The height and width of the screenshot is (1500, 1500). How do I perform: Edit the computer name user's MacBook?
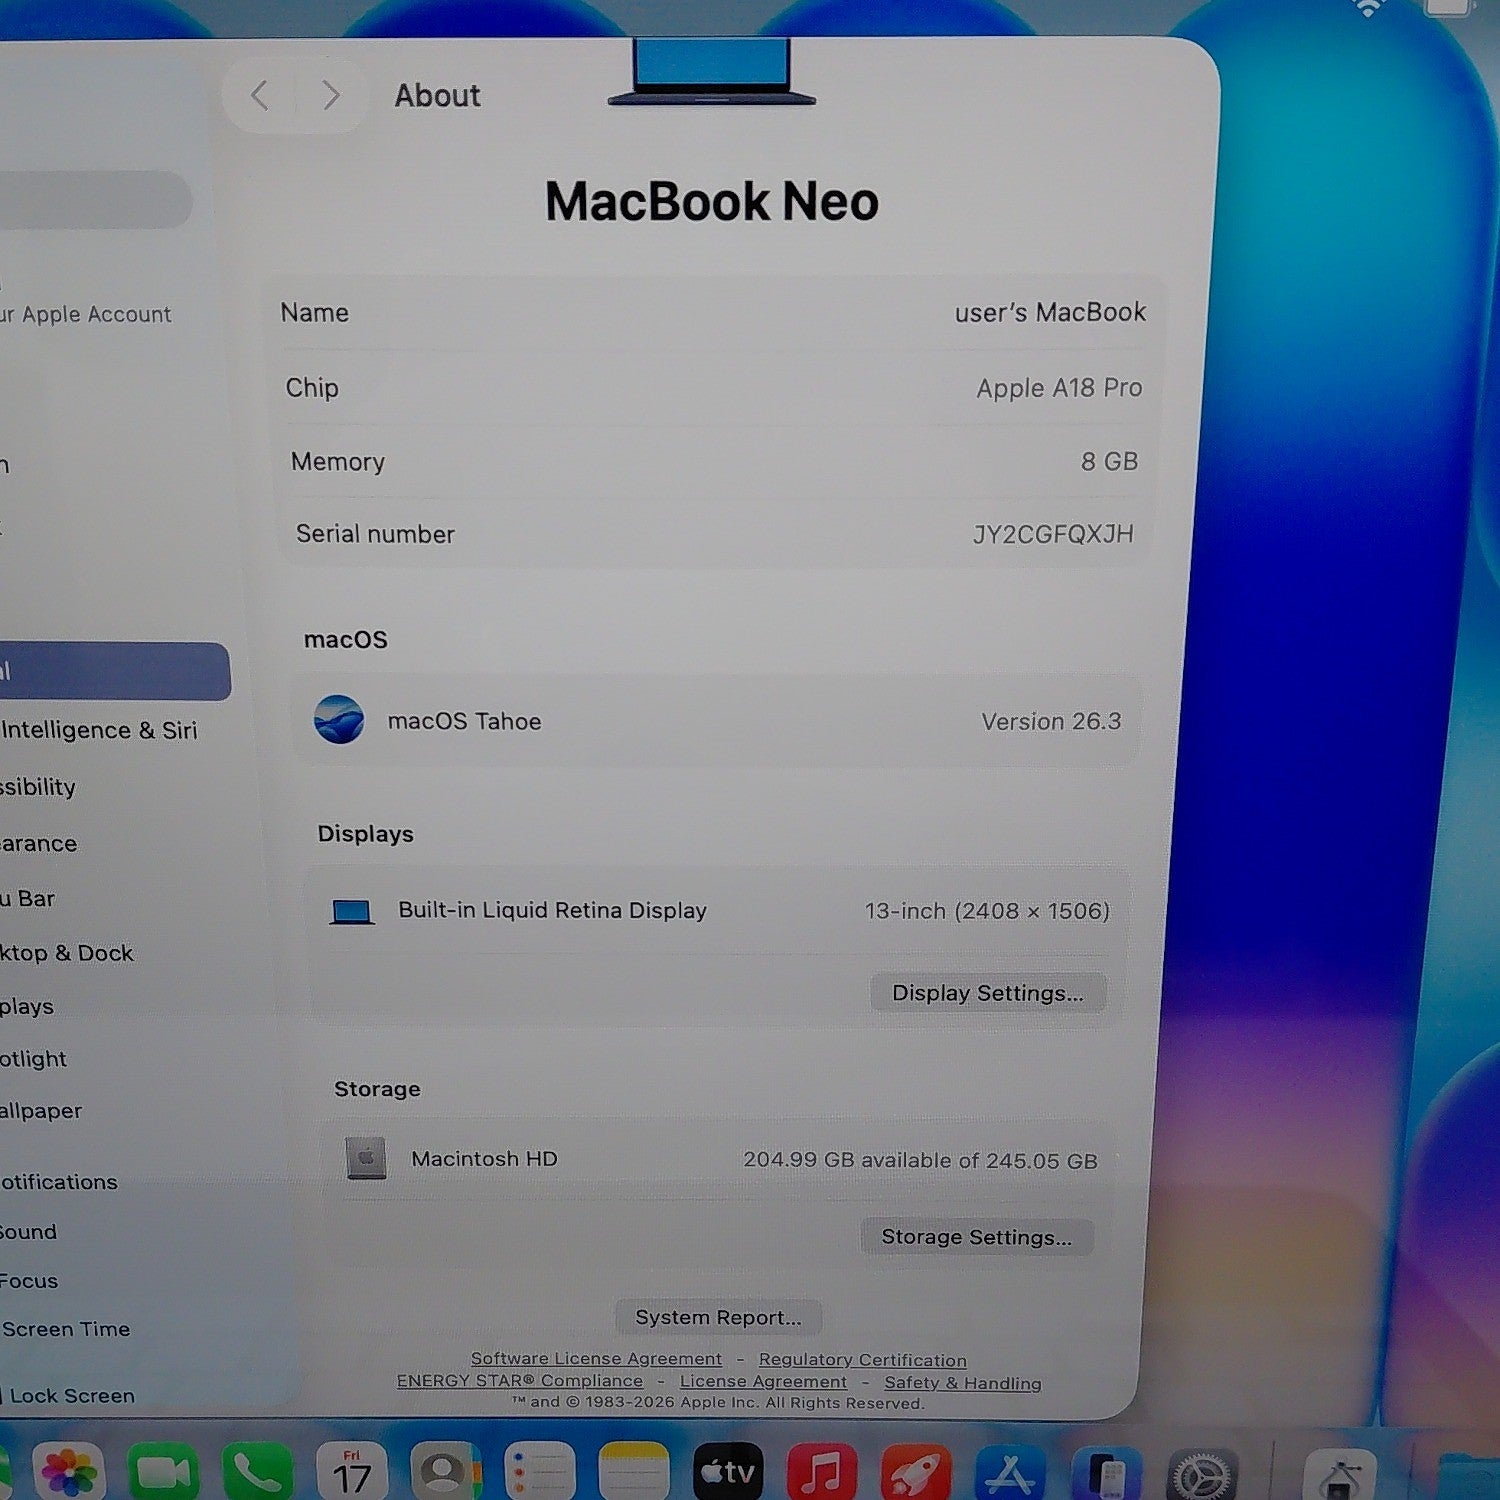point(1050,313)
